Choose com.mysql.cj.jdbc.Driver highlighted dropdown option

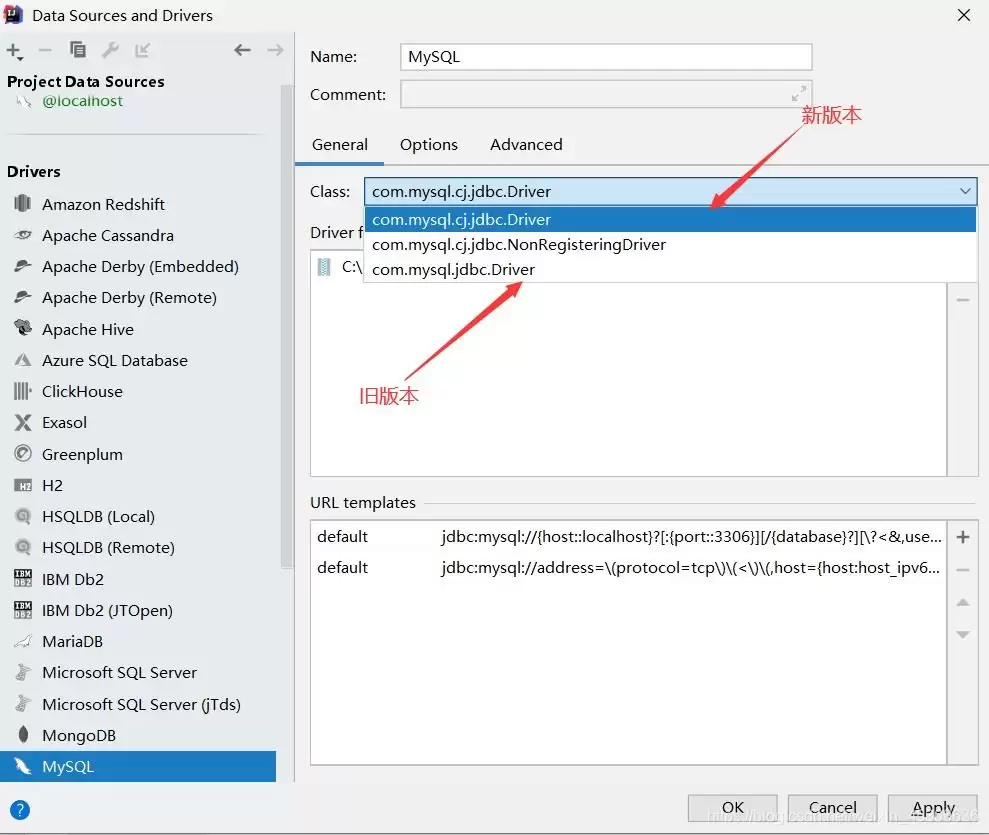pos(670,219)
